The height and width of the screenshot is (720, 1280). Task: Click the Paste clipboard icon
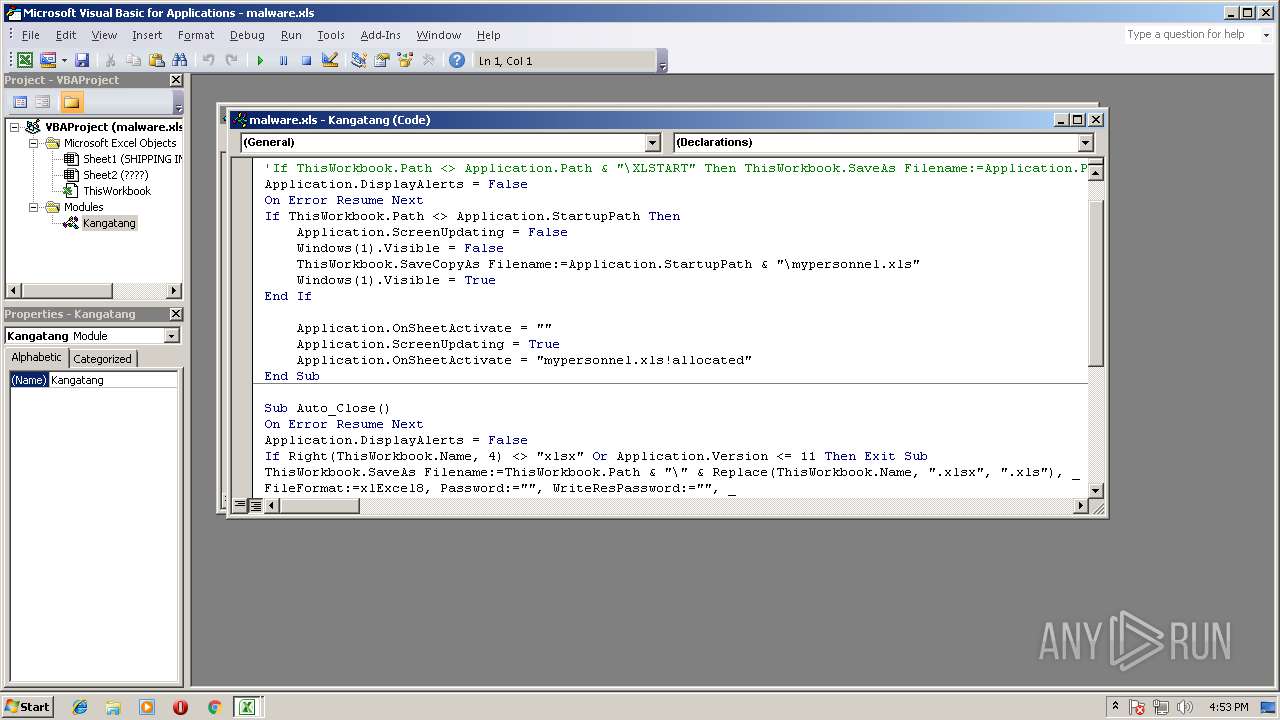coord(156,61)
